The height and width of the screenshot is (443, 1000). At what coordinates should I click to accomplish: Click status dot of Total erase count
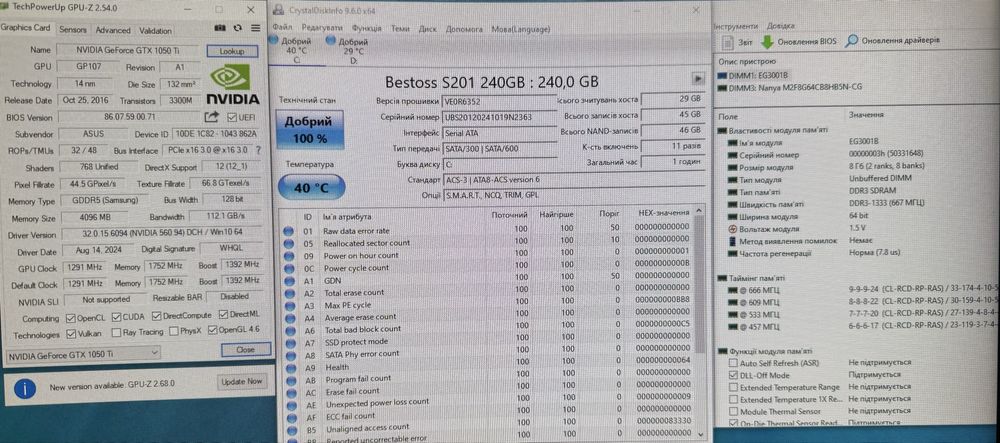click(x=289, y=293)
